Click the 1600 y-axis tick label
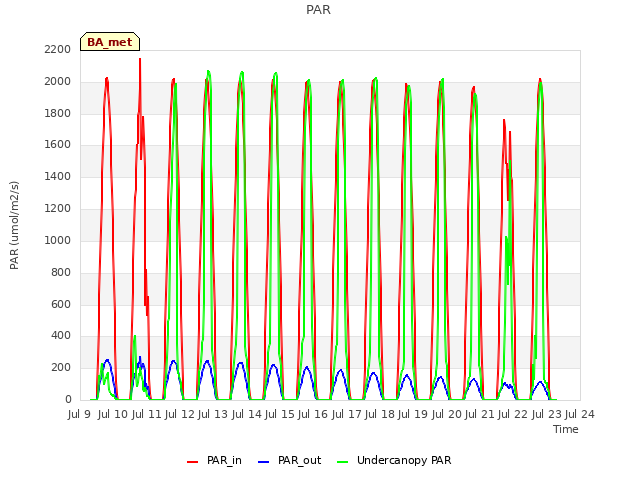Viewport: 640px width, 480px height. pos(58,144)
